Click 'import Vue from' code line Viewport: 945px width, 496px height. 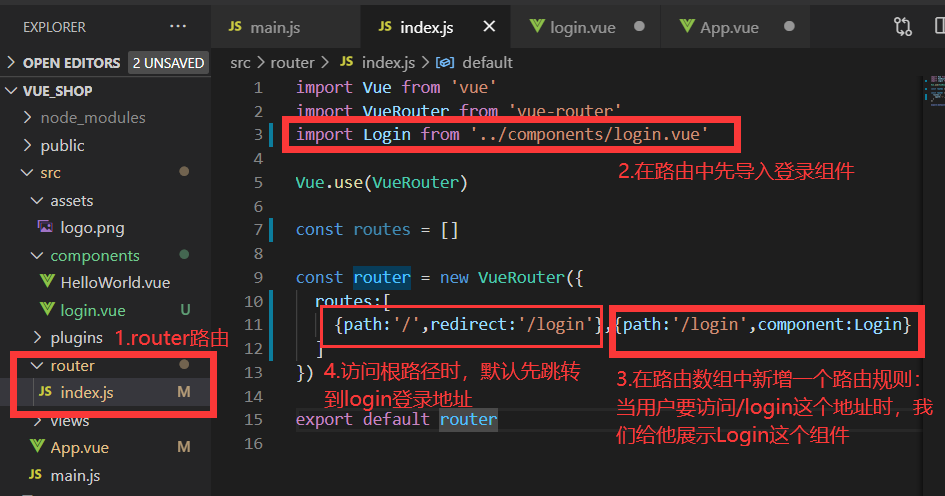396,87
